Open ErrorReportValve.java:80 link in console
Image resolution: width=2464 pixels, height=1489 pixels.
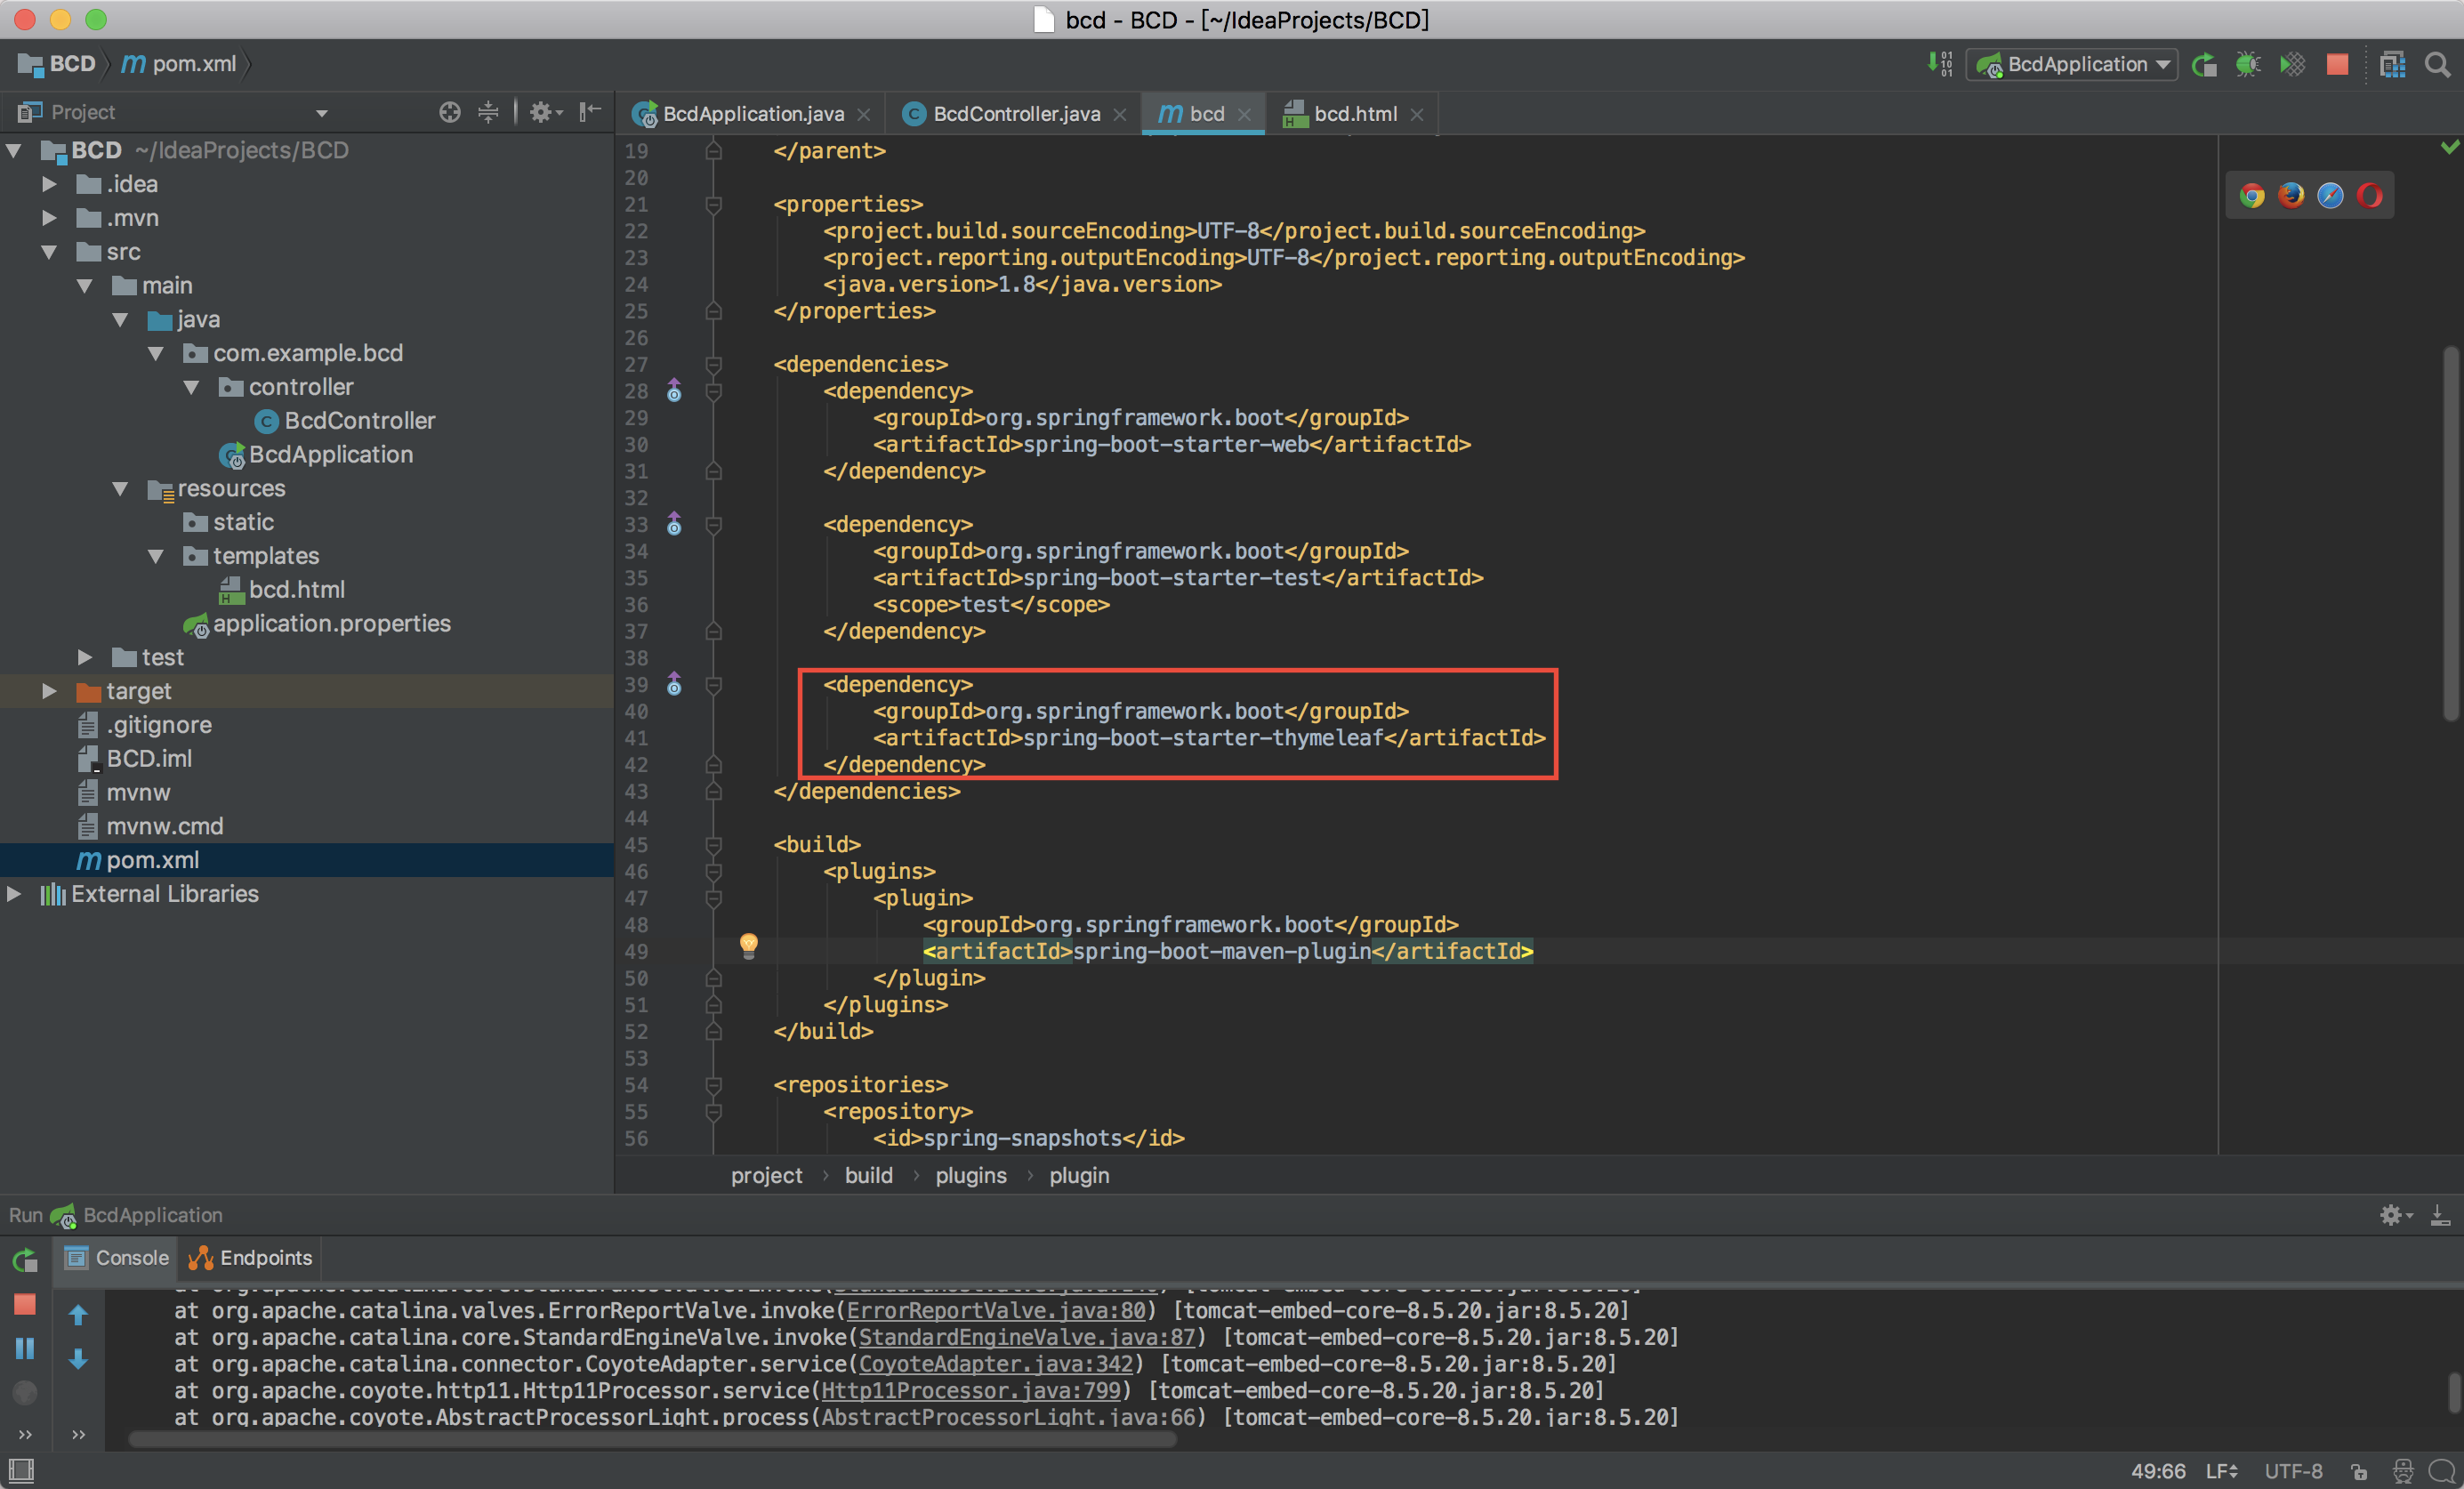click(996, 1310)
